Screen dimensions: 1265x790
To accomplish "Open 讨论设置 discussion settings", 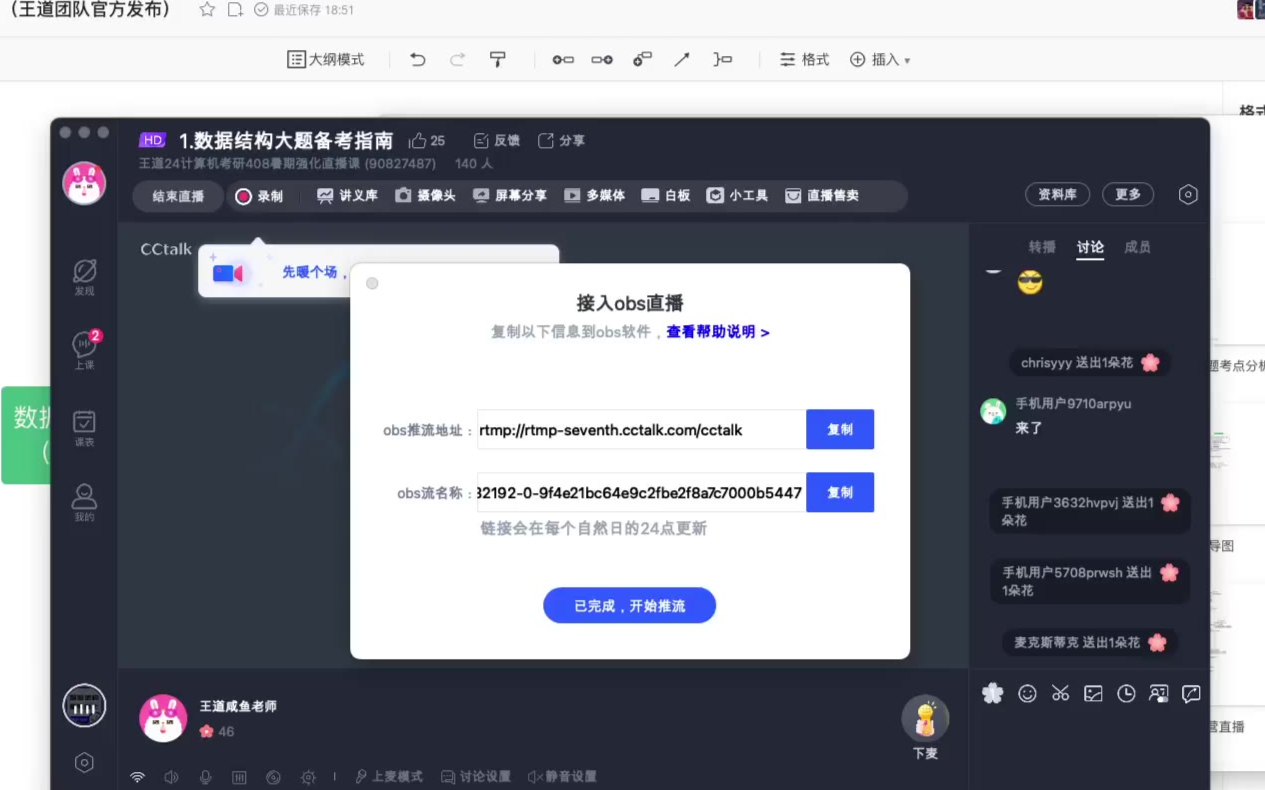I will click(x=476, y=777).
